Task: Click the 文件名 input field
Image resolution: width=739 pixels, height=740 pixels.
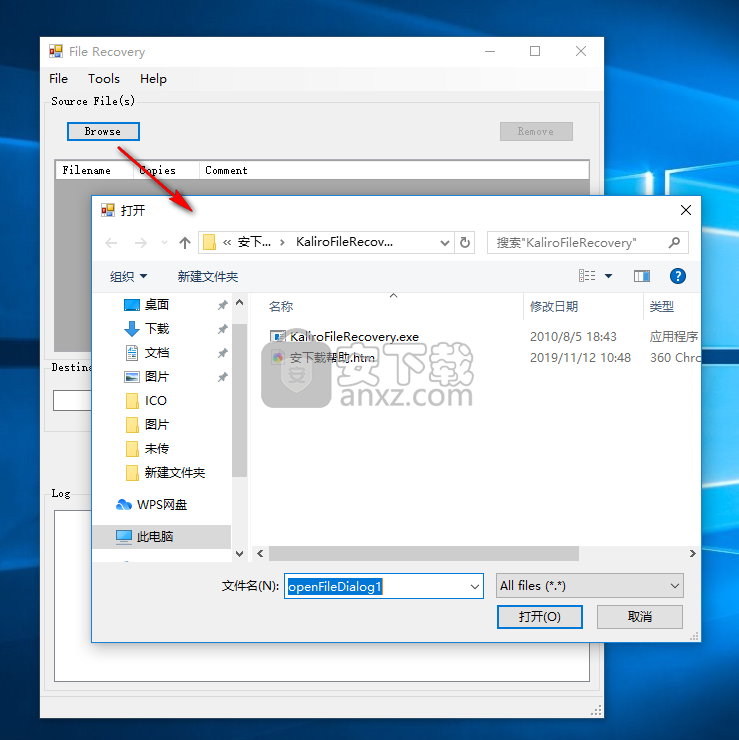Action: tap(378, 586)
